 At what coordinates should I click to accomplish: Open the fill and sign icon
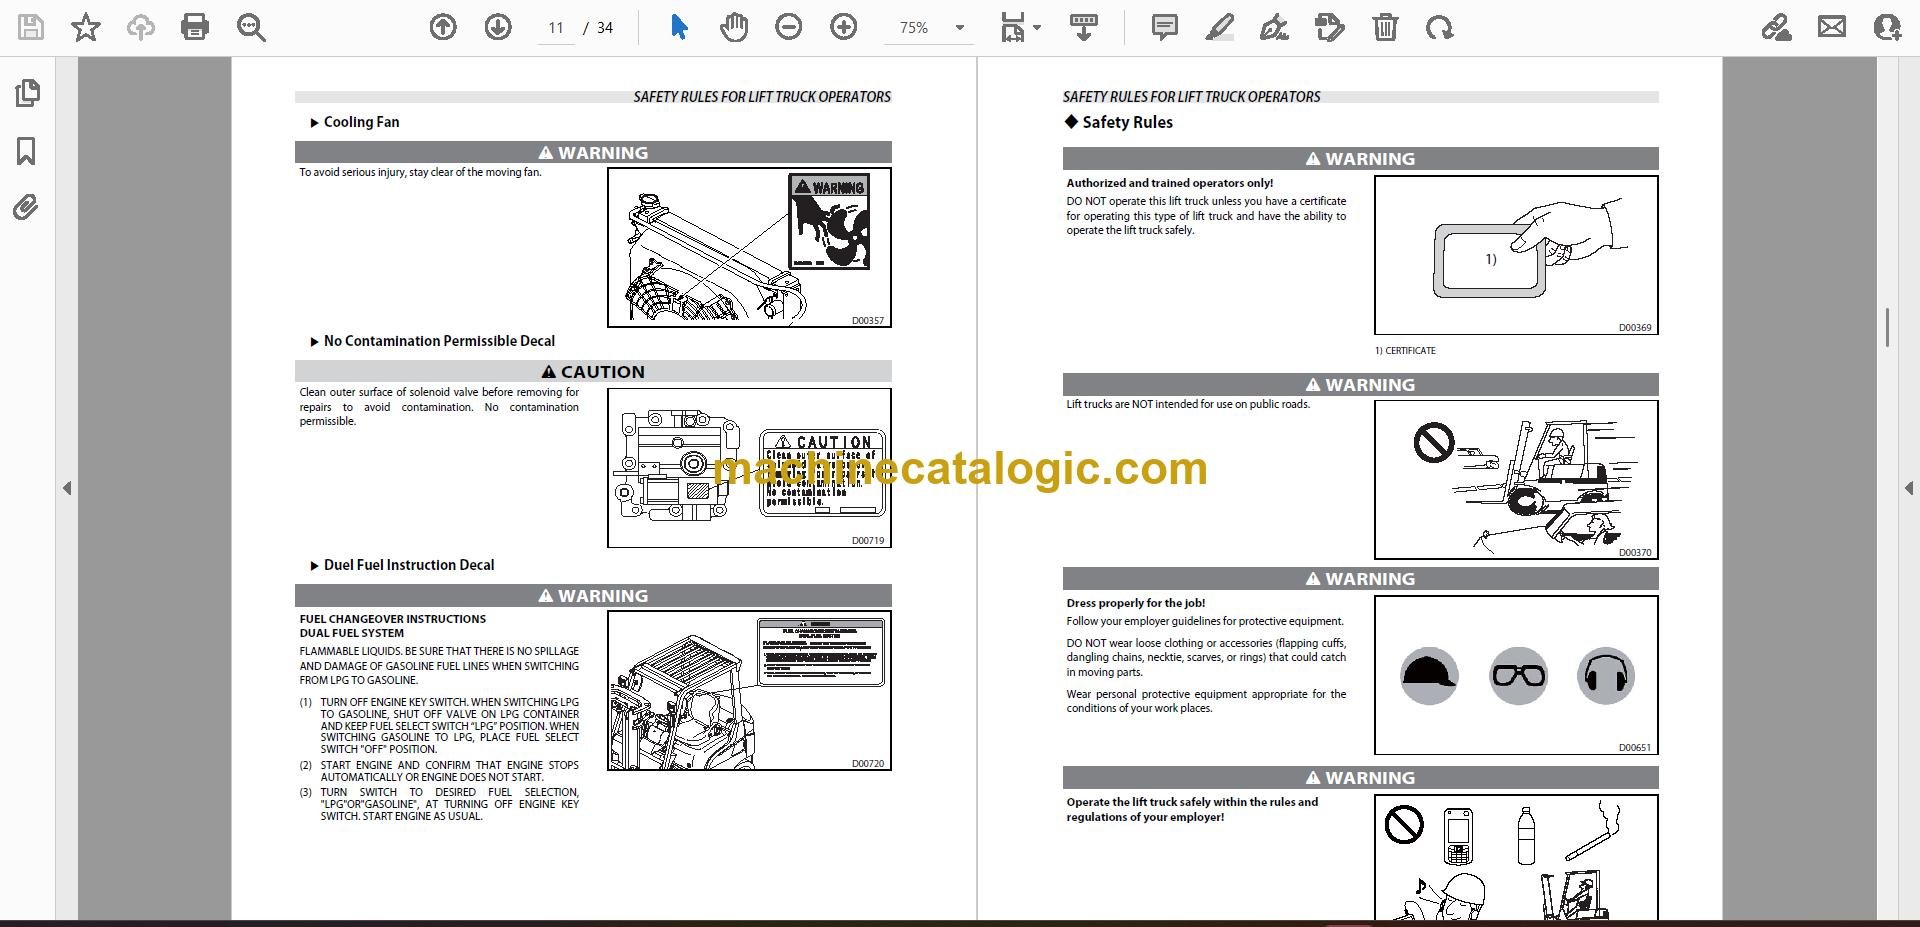tap(1777, 27)
